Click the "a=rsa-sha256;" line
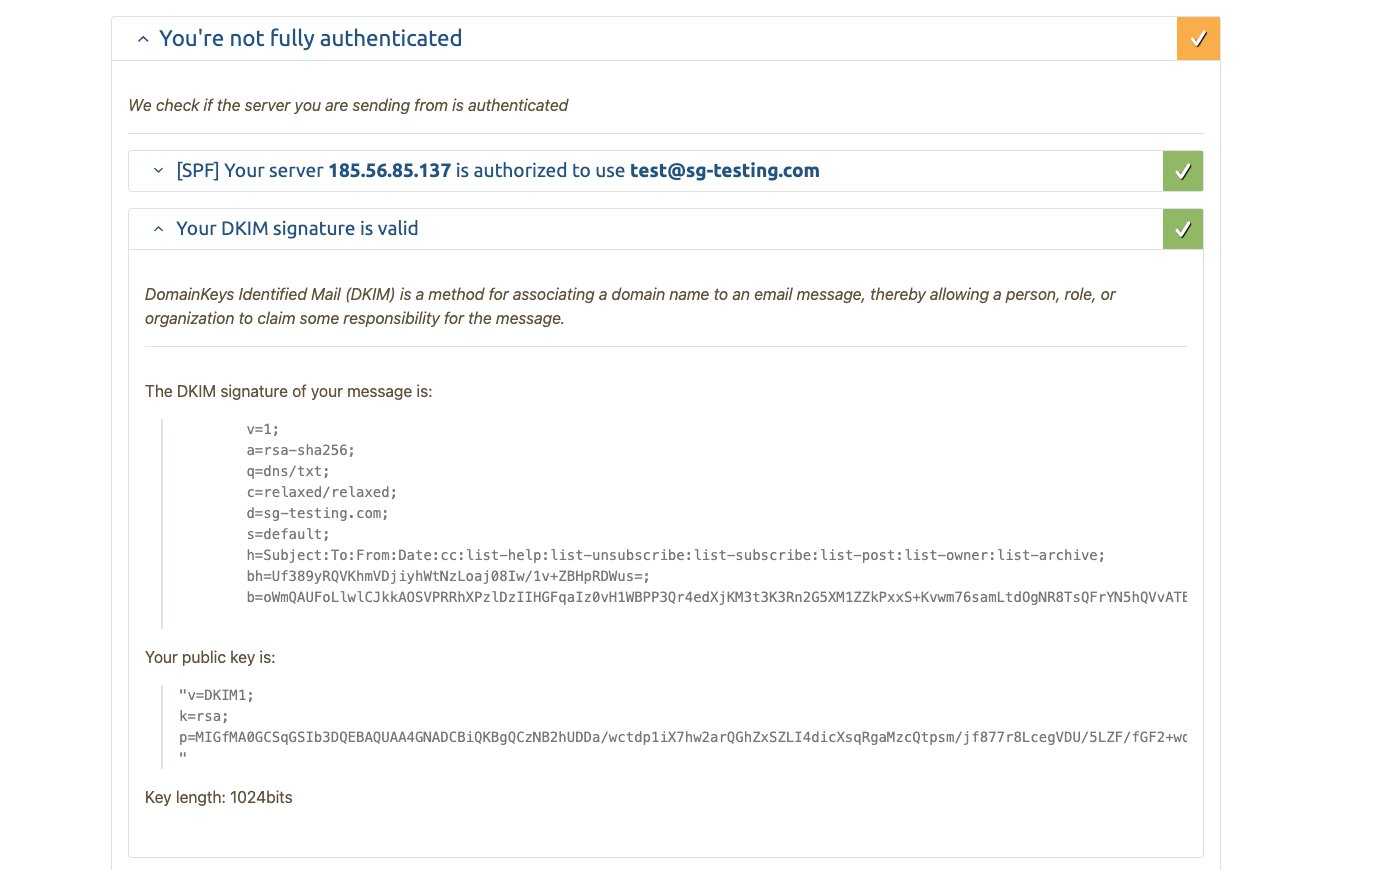1379x870 pixels. 301,450
